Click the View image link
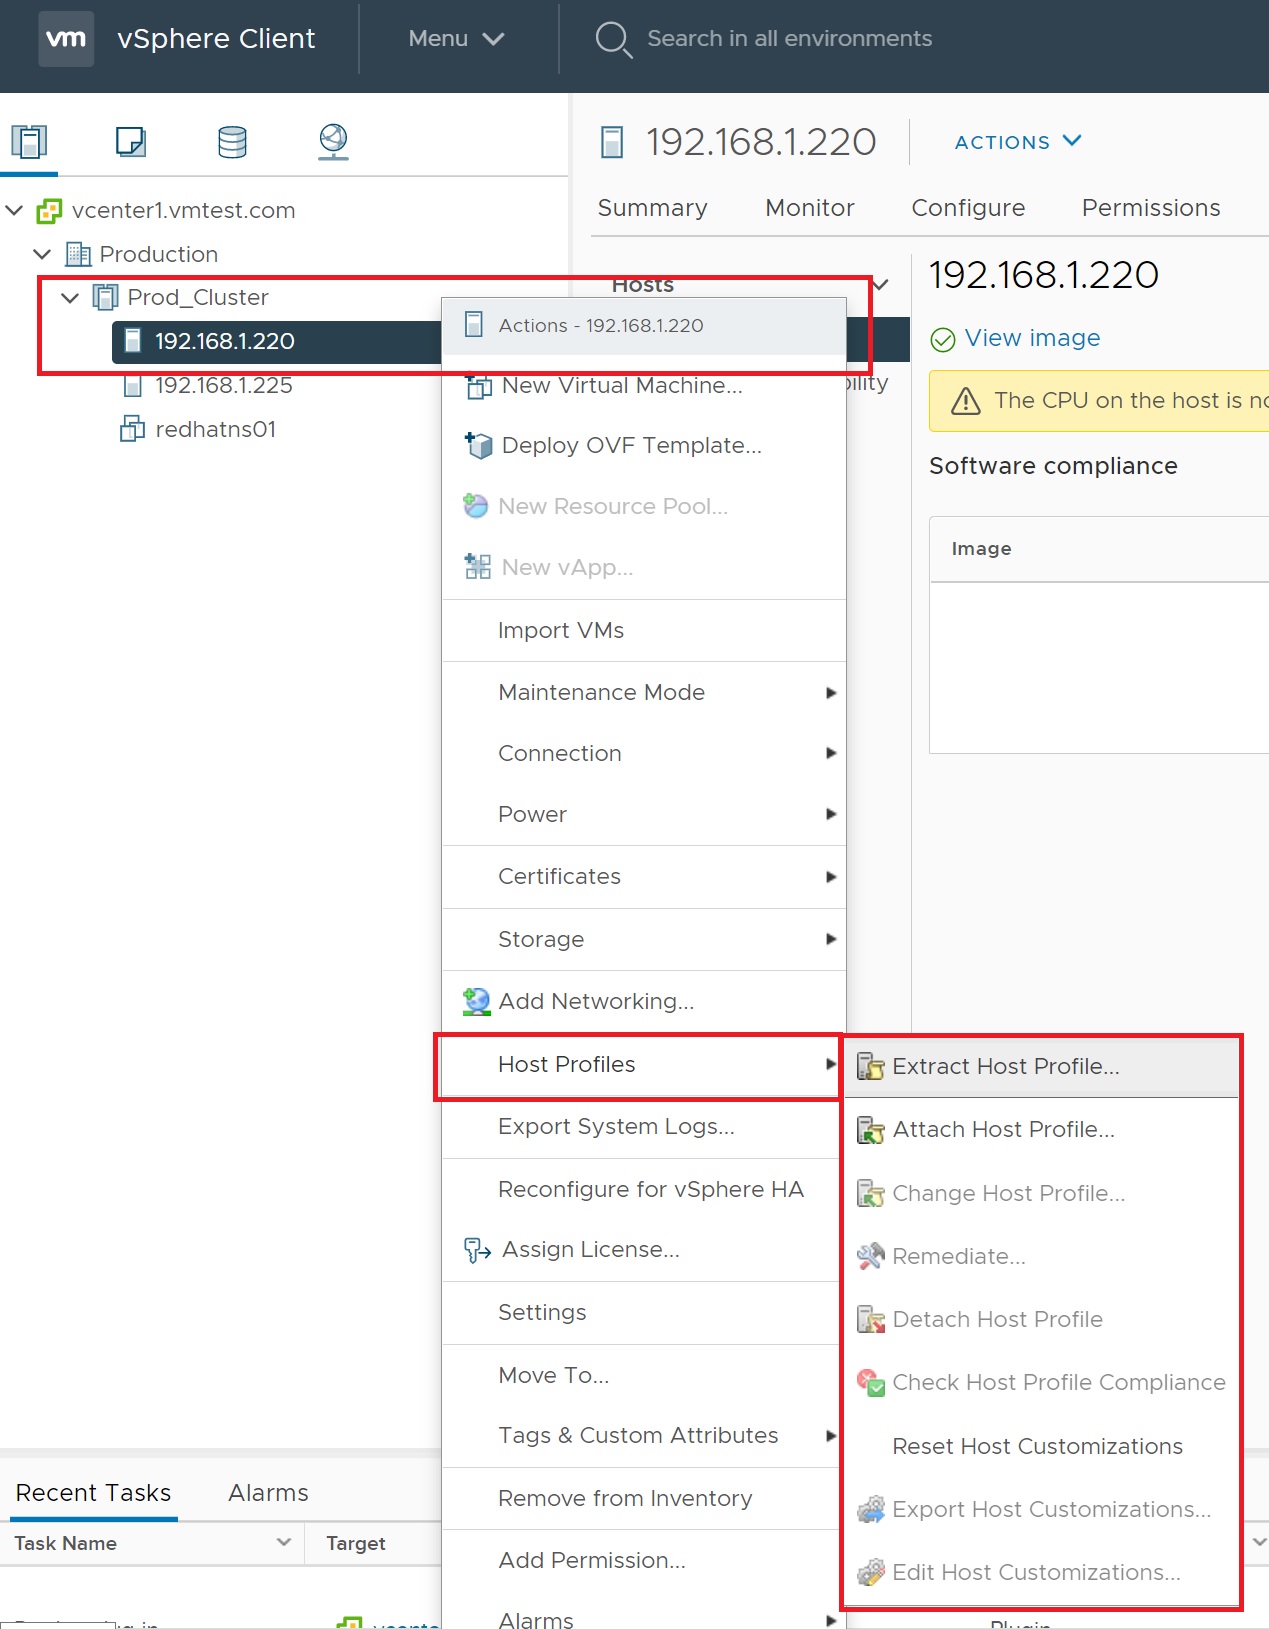 (x=1032, y=338)
